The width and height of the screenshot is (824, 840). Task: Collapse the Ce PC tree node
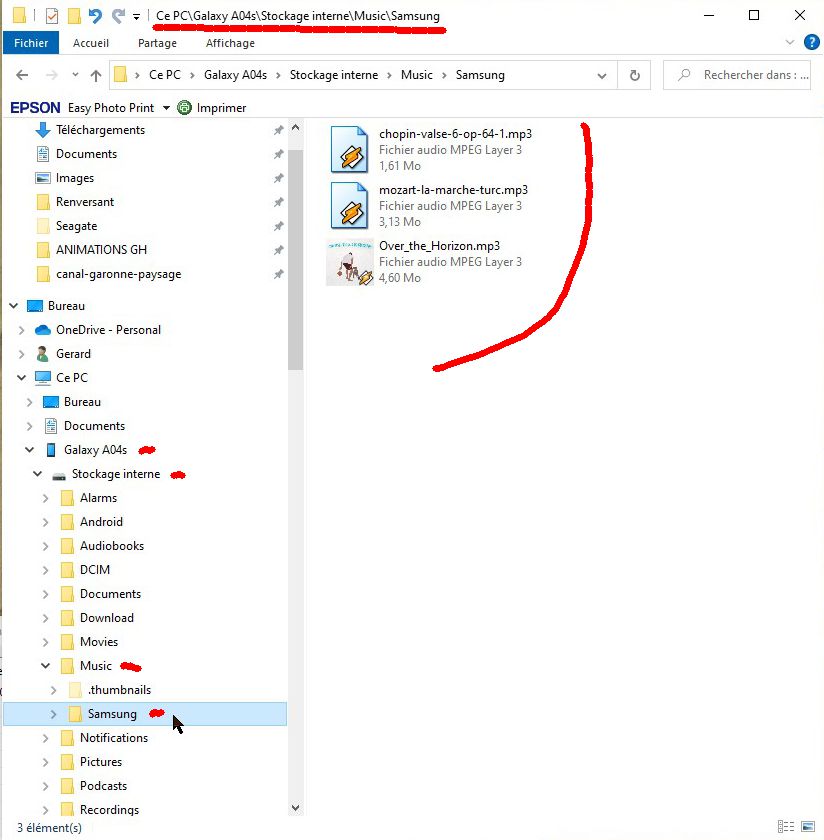click(21, 378)
